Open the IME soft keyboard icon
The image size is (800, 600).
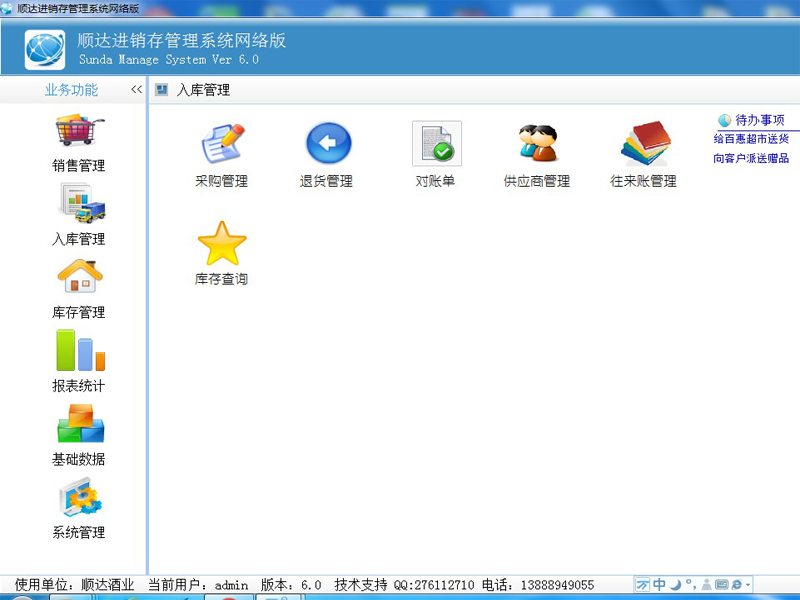[x=721, y=584]
